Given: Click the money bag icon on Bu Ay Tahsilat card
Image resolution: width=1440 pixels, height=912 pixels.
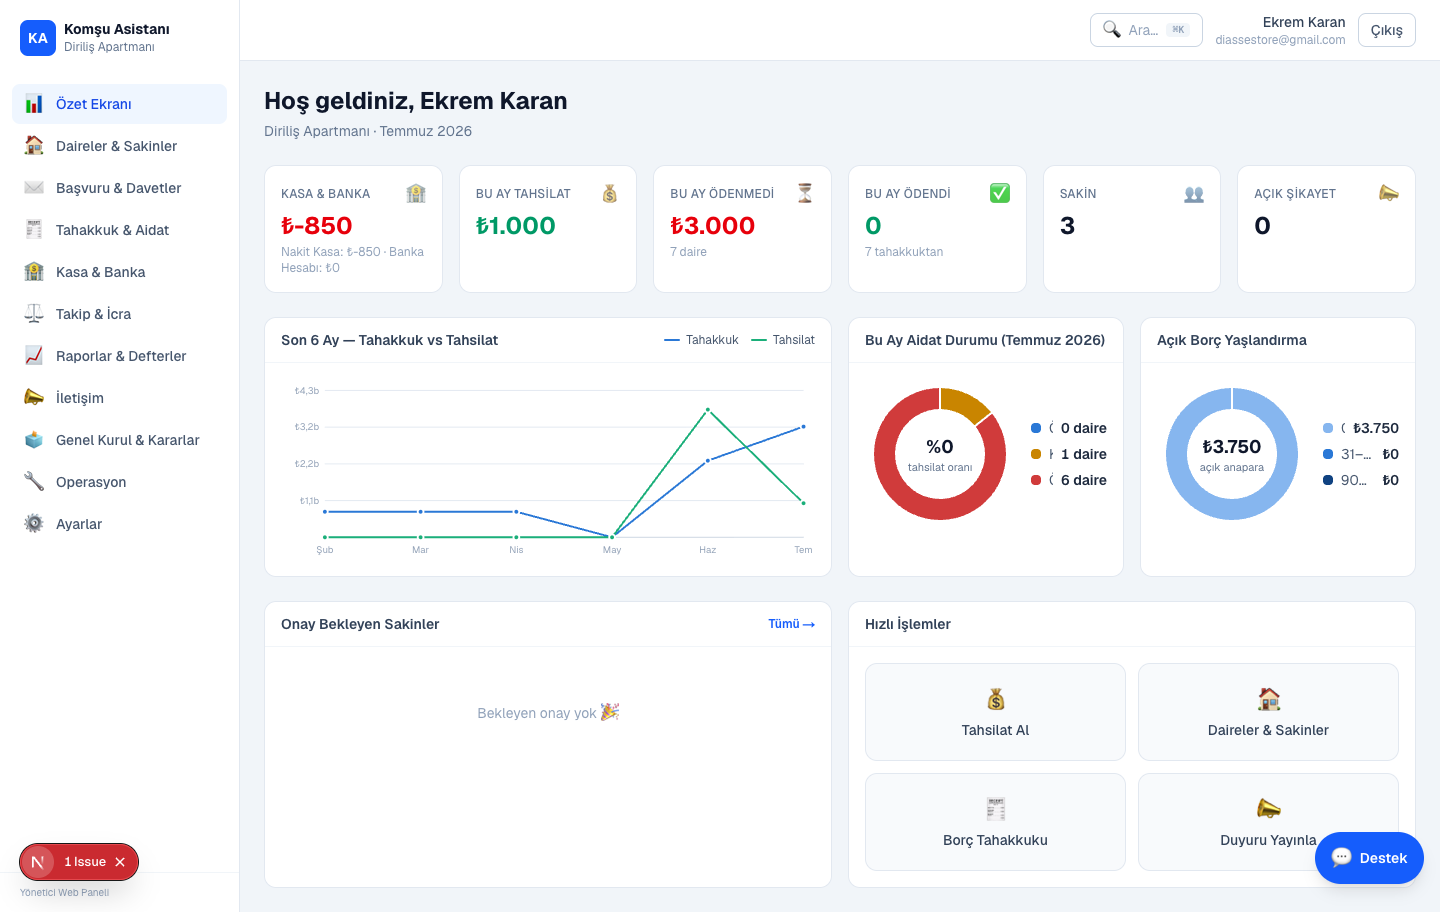Looking at the screenshot, I should pyautogui.click(x=610, y=194).
